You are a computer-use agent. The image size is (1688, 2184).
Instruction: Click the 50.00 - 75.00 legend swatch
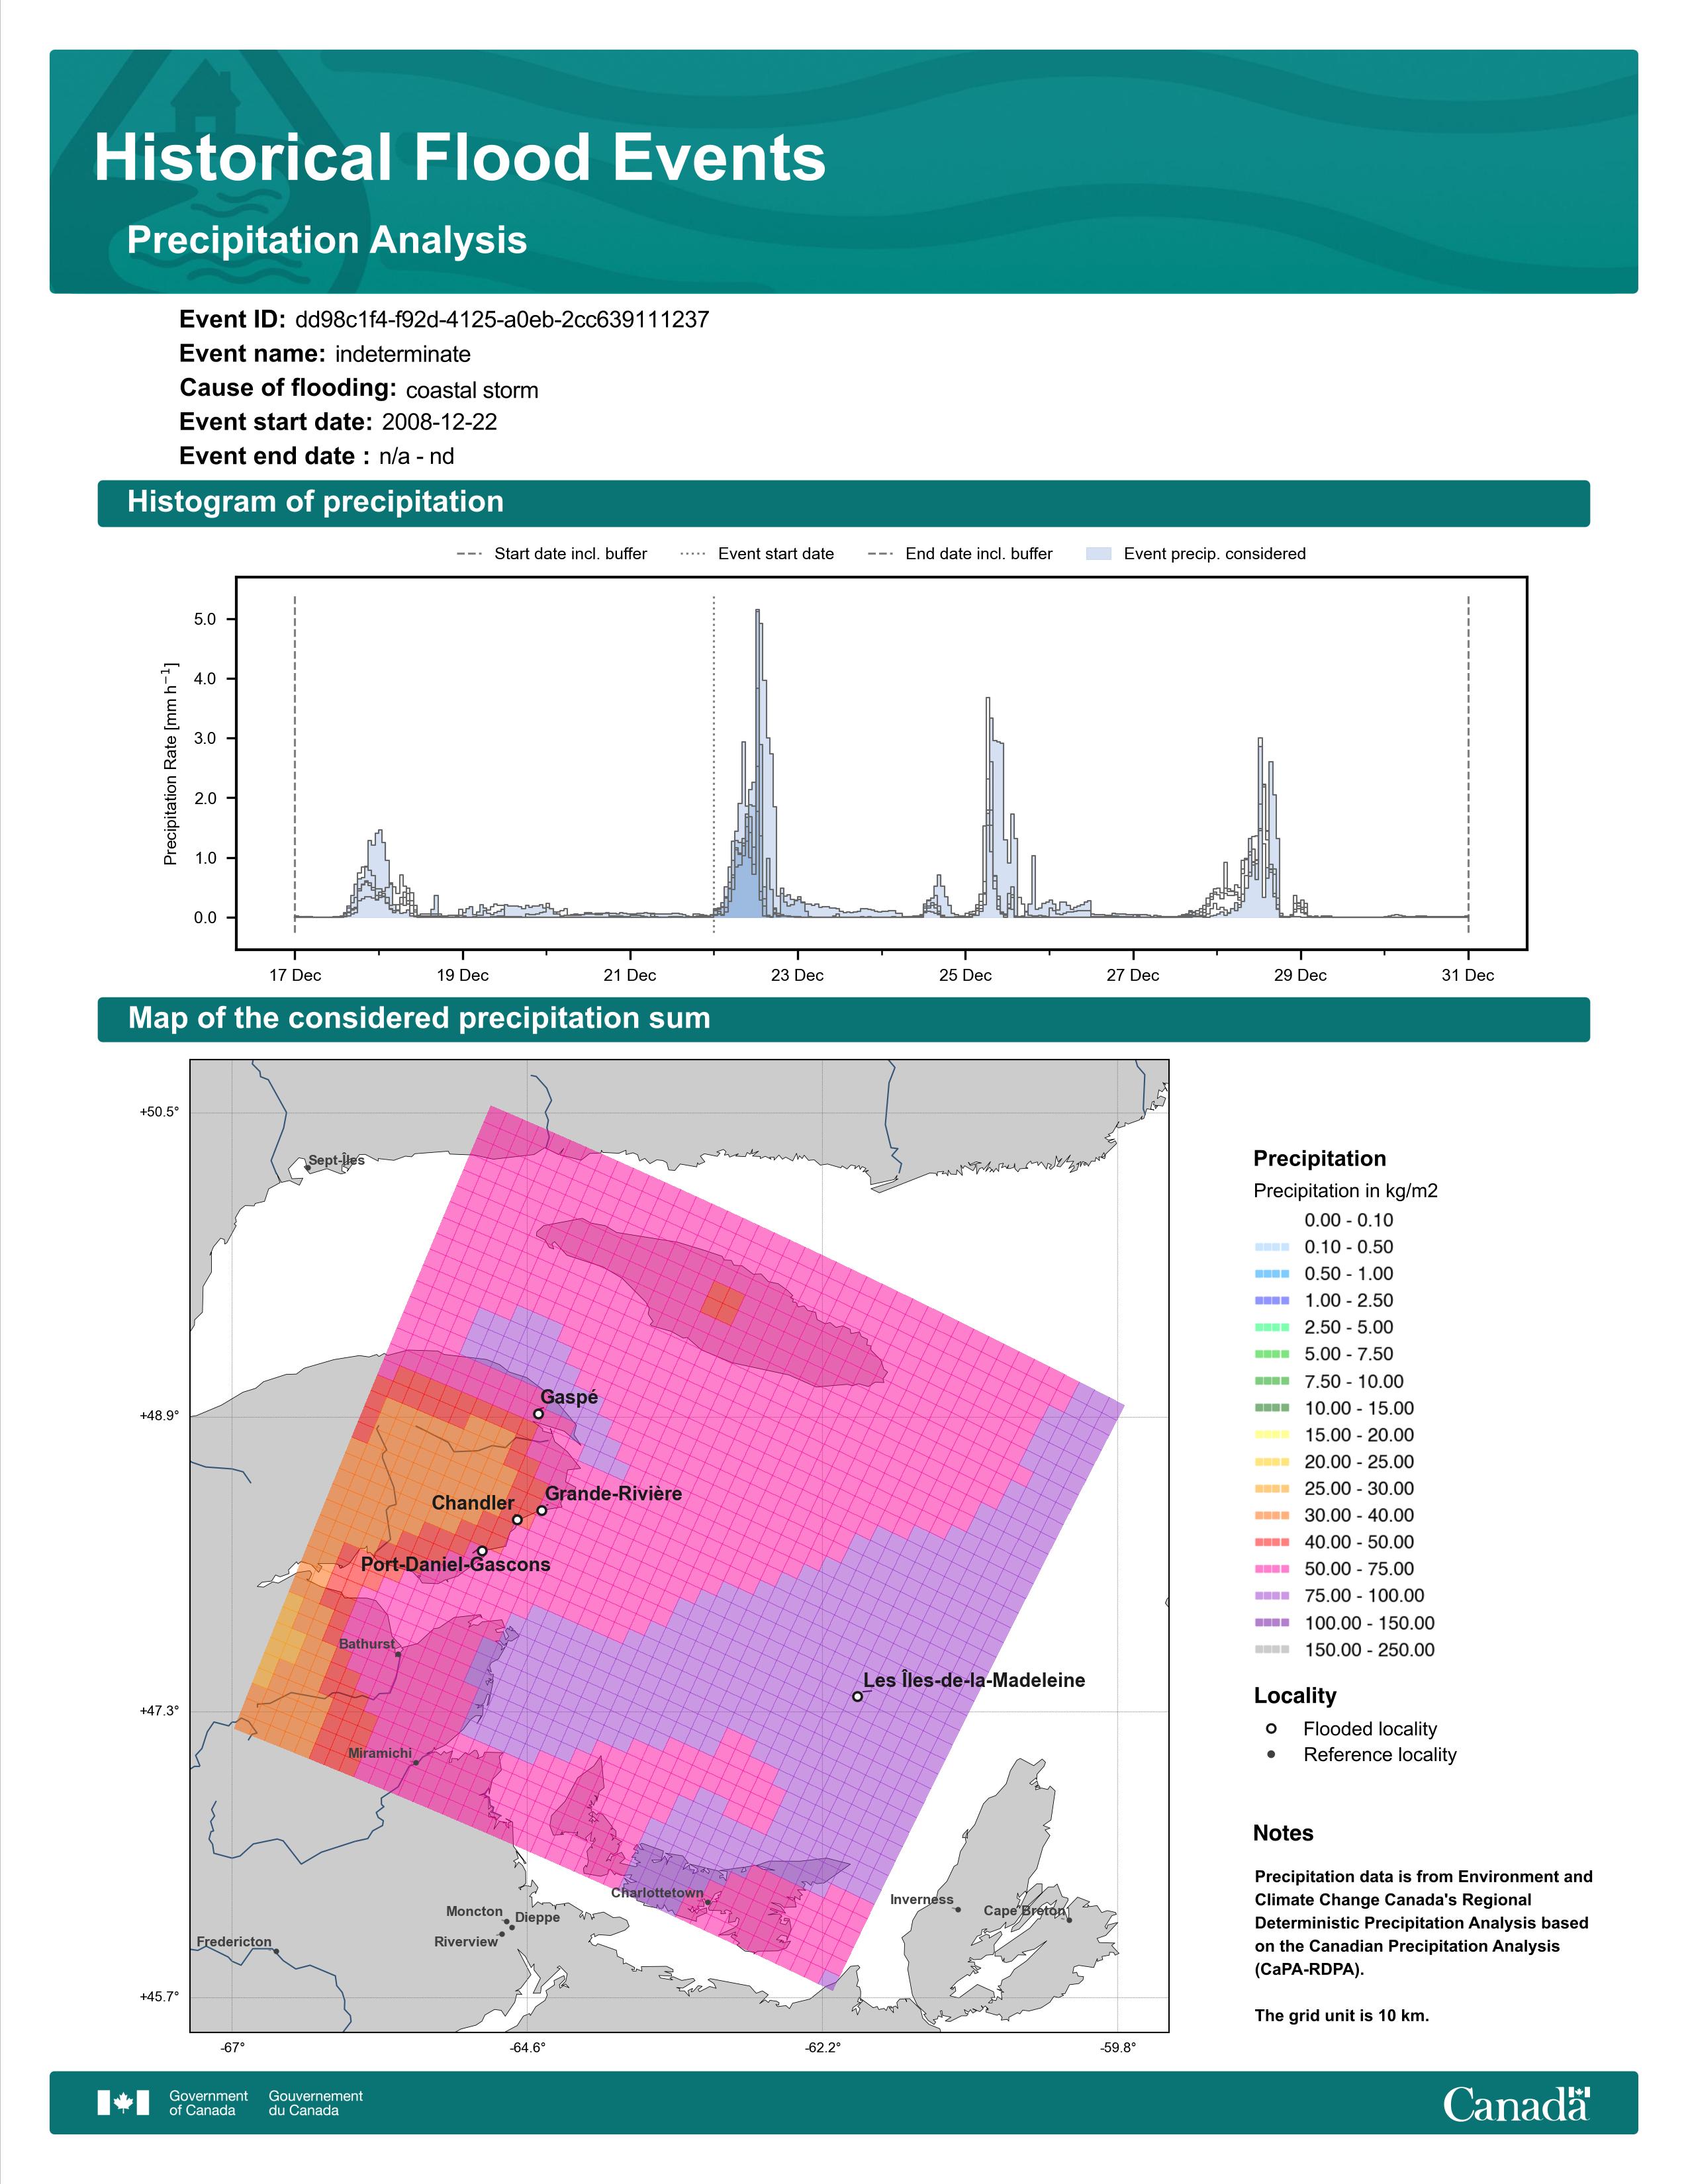tap(1272, 1569)
